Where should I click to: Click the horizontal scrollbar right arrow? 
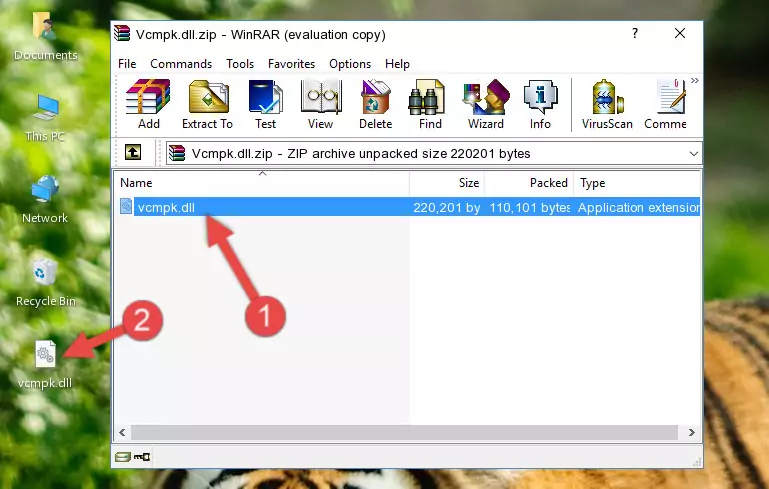(x=692, y=432)
